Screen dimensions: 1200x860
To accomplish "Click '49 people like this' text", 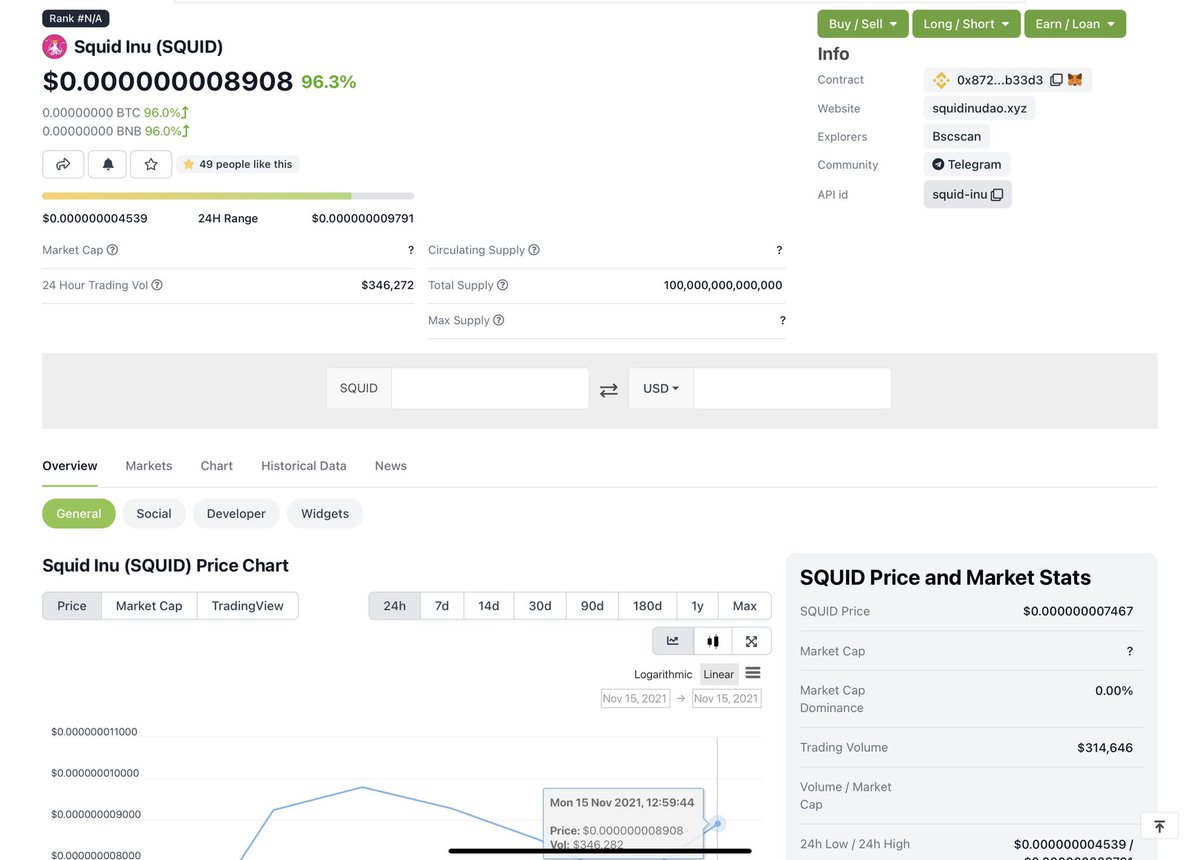I will click(x=246, y=164).
